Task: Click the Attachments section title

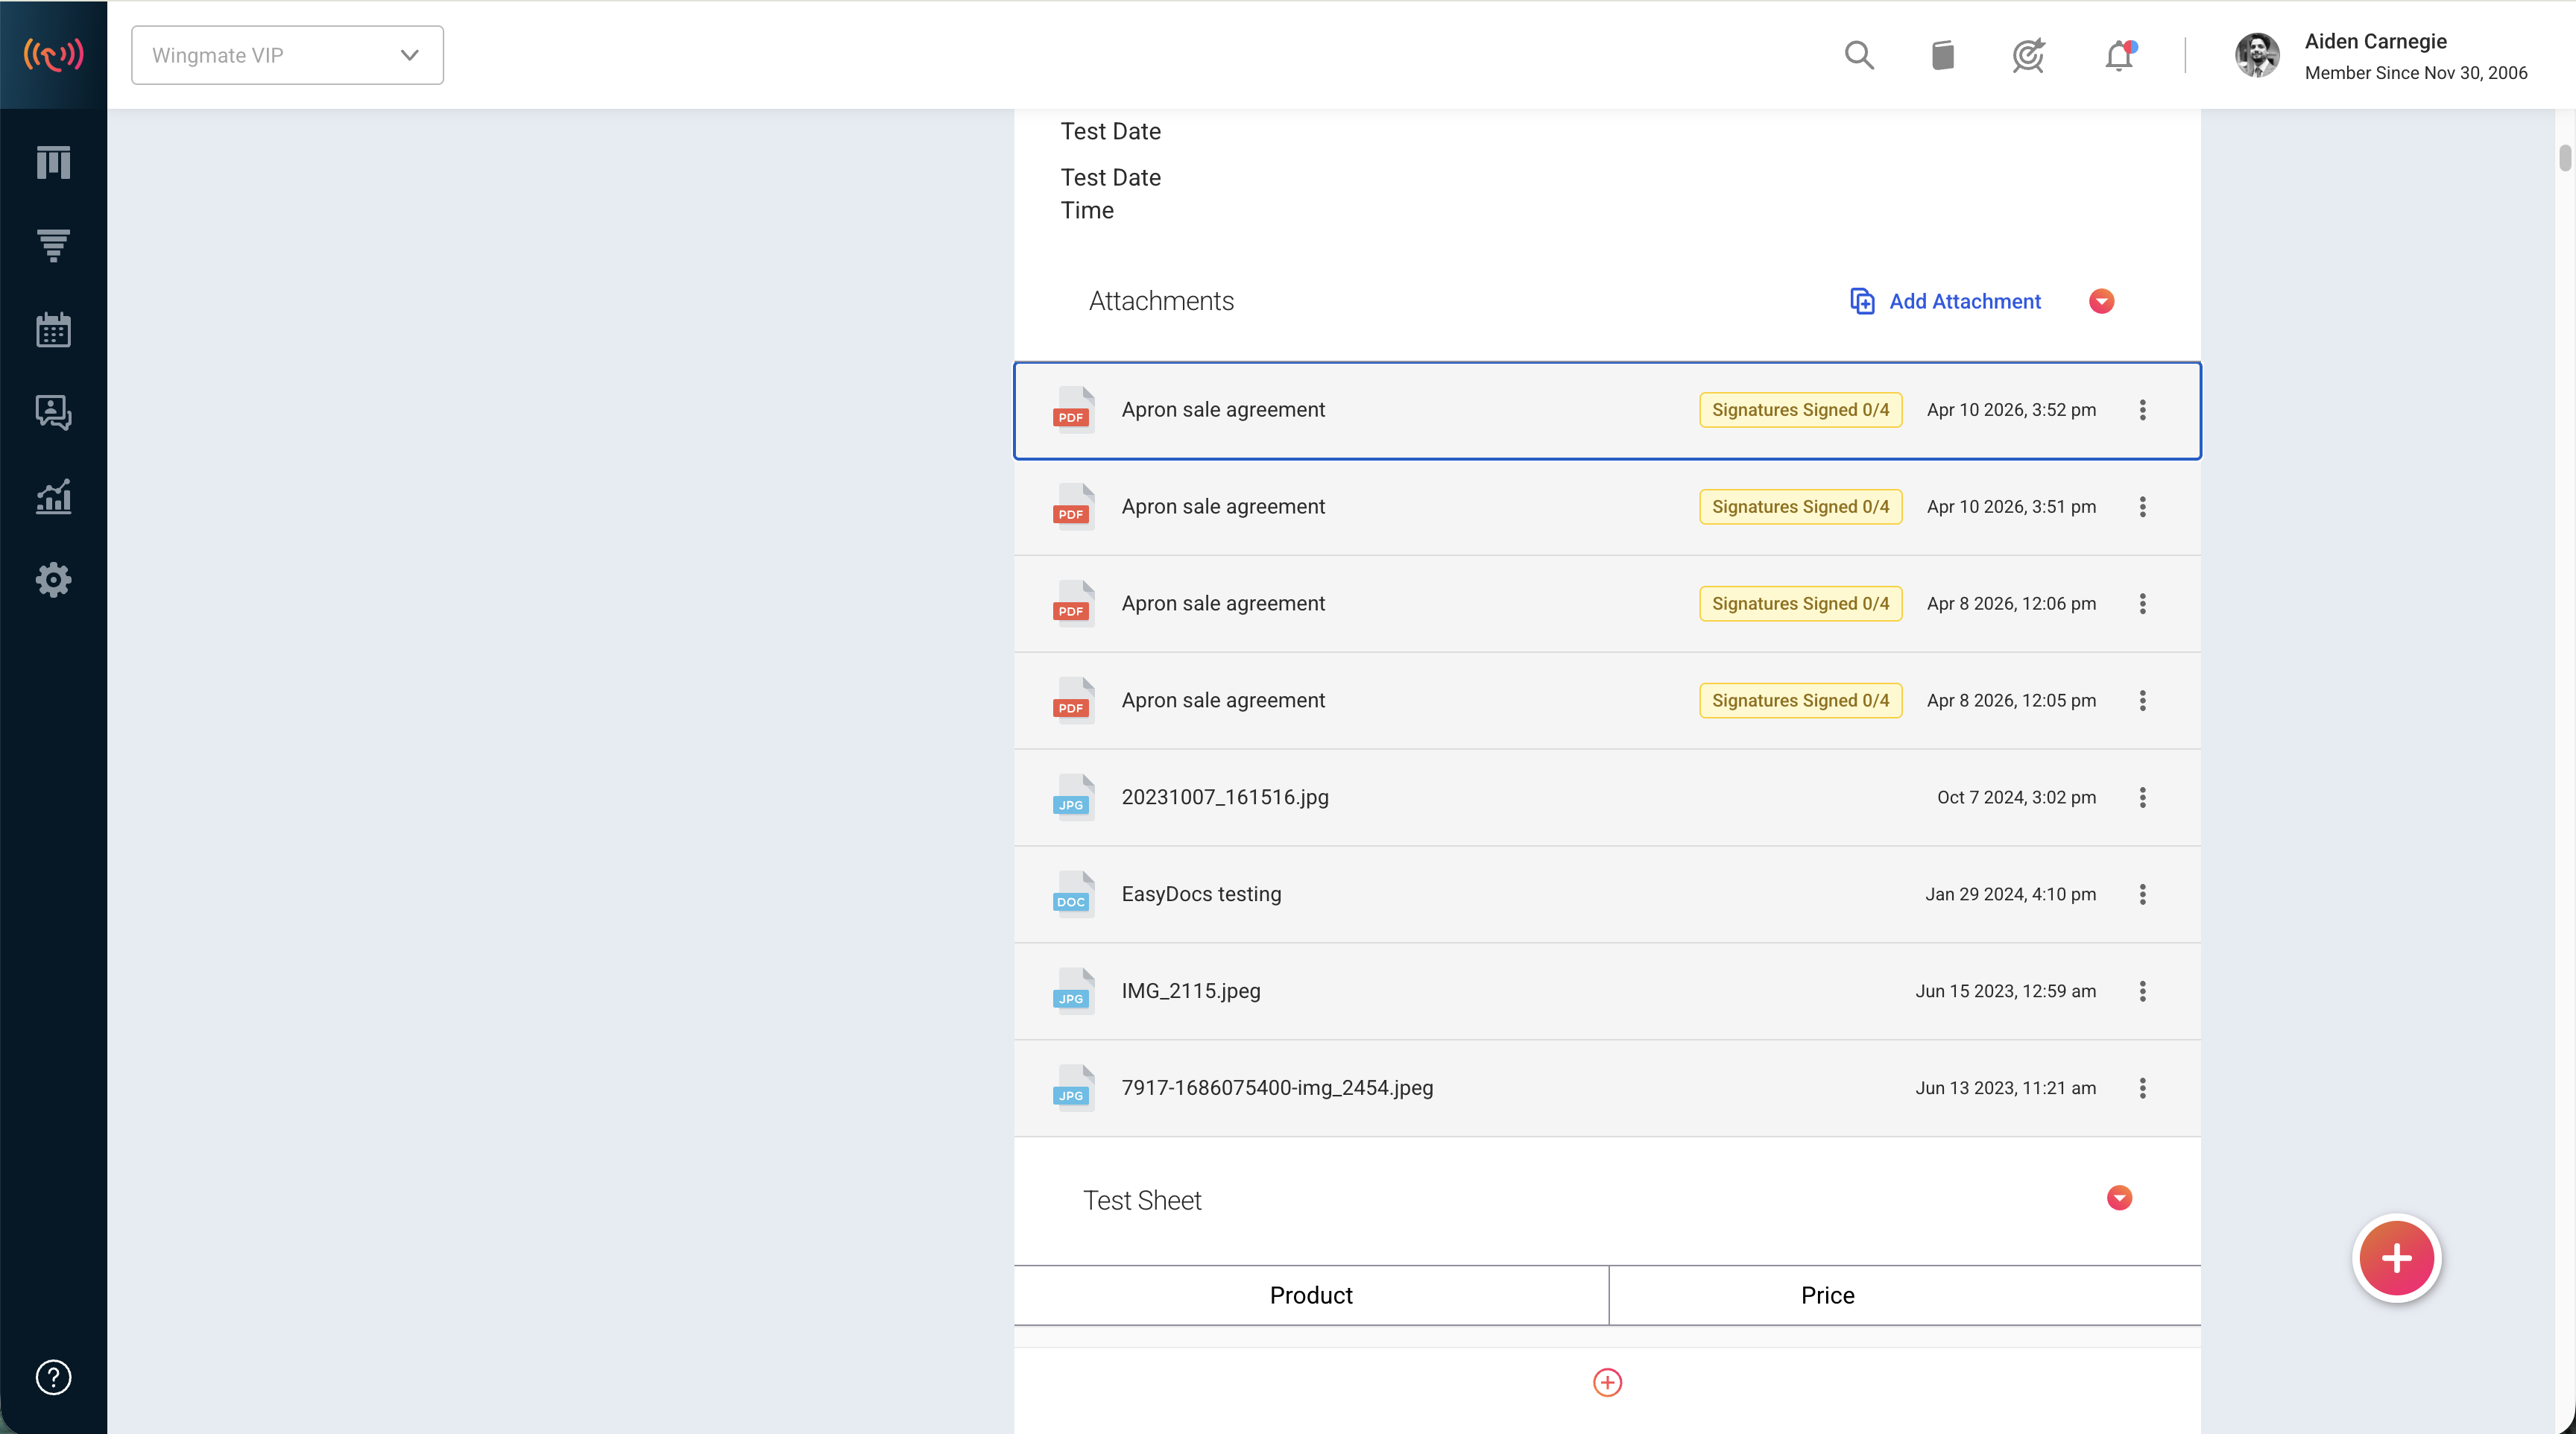Action: pos(1161,301)
